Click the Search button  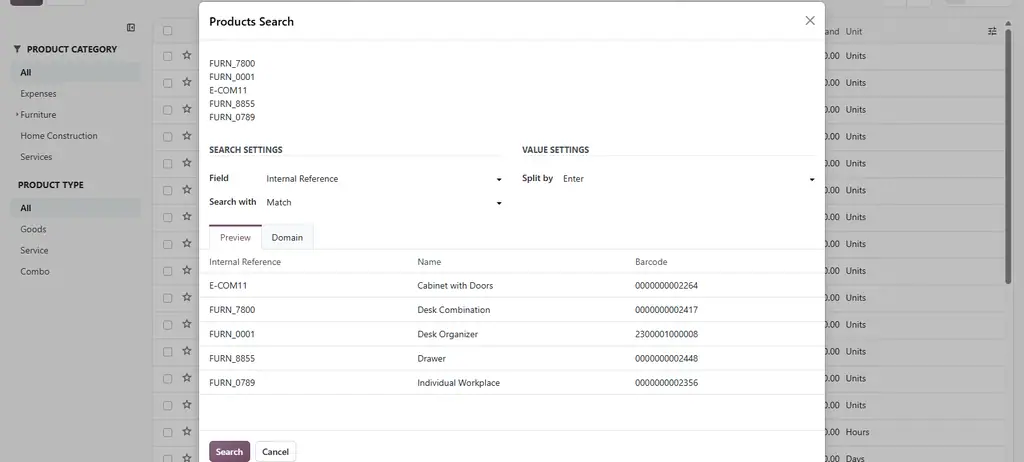tap(229, 452)
